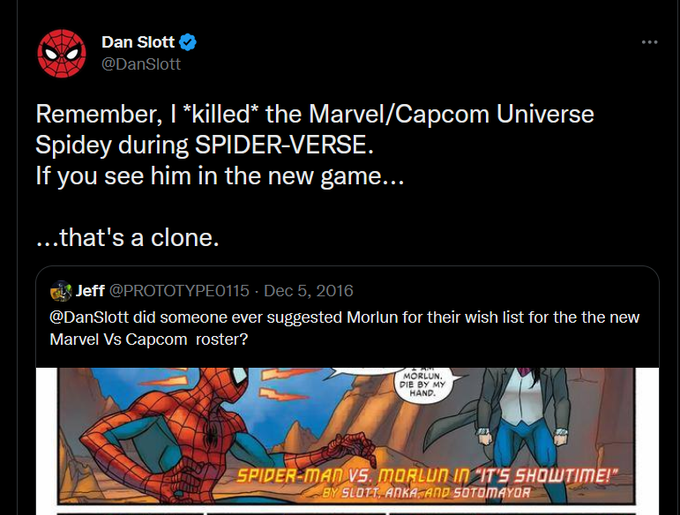The width and height of the screenshot is (680, 515).
Task: Open the @DanSlott handle link
Action: pyautogui.click(x=141, y=64)
